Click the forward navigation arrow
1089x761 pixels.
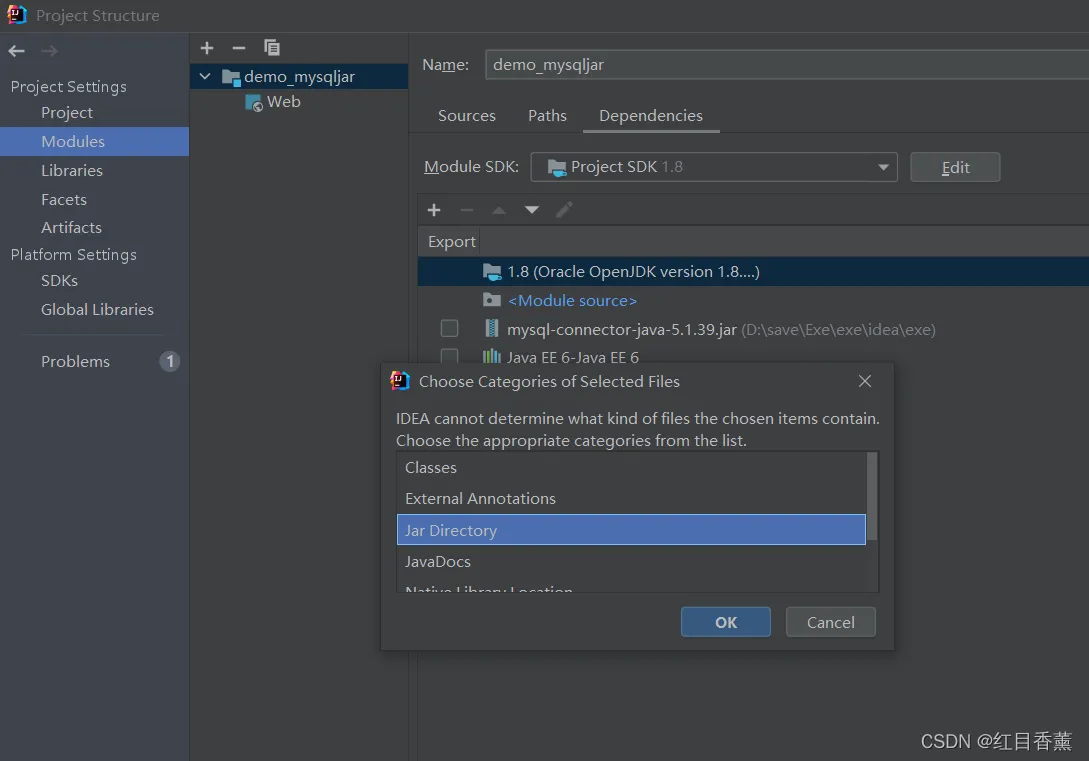pos(49,51)
